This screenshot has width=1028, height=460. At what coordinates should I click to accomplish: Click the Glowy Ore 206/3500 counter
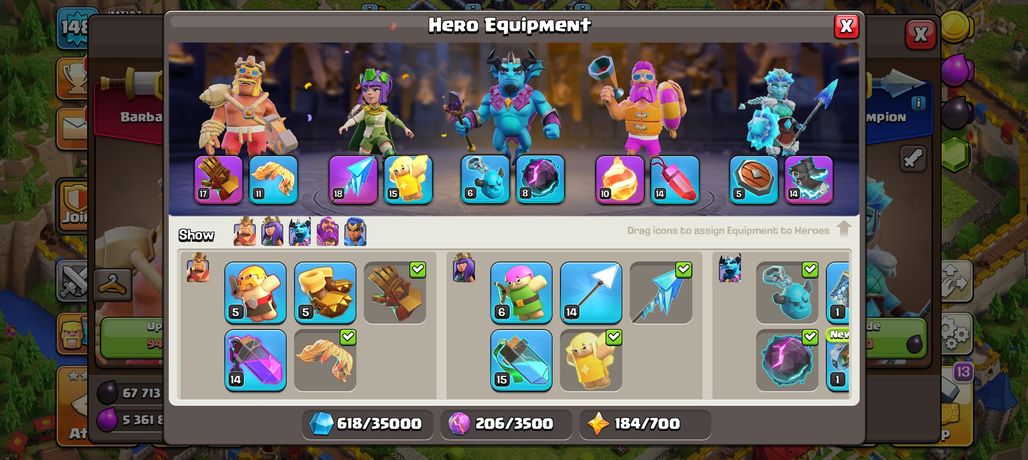tap(506, 424)
